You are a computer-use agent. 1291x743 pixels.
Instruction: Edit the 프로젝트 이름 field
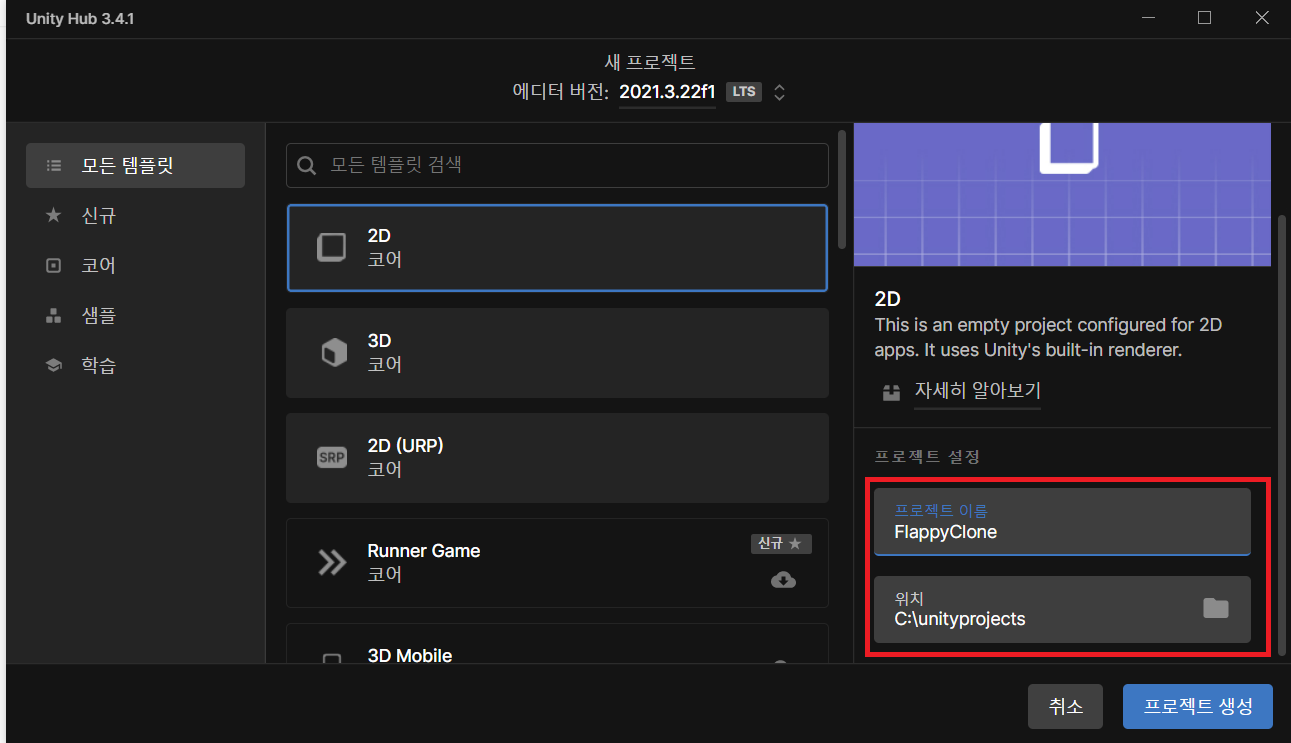pos(1062,522)
